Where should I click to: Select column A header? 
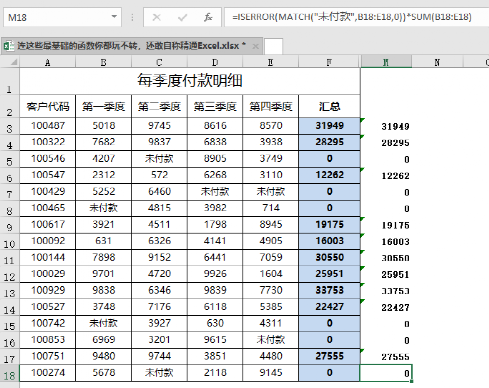tap(48, 62)
